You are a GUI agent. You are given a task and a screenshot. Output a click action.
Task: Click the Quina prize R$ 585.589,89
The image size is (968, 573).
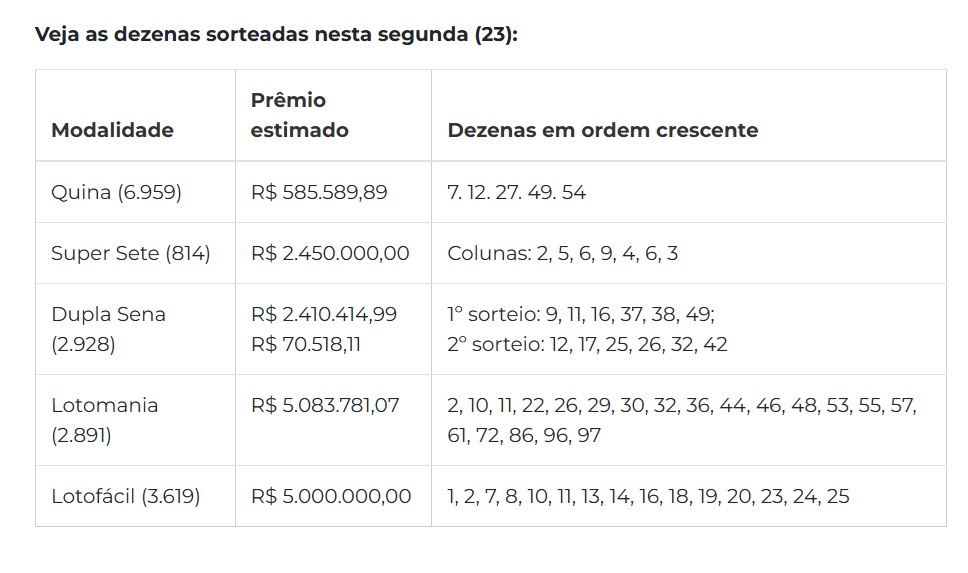click(319, 192)
